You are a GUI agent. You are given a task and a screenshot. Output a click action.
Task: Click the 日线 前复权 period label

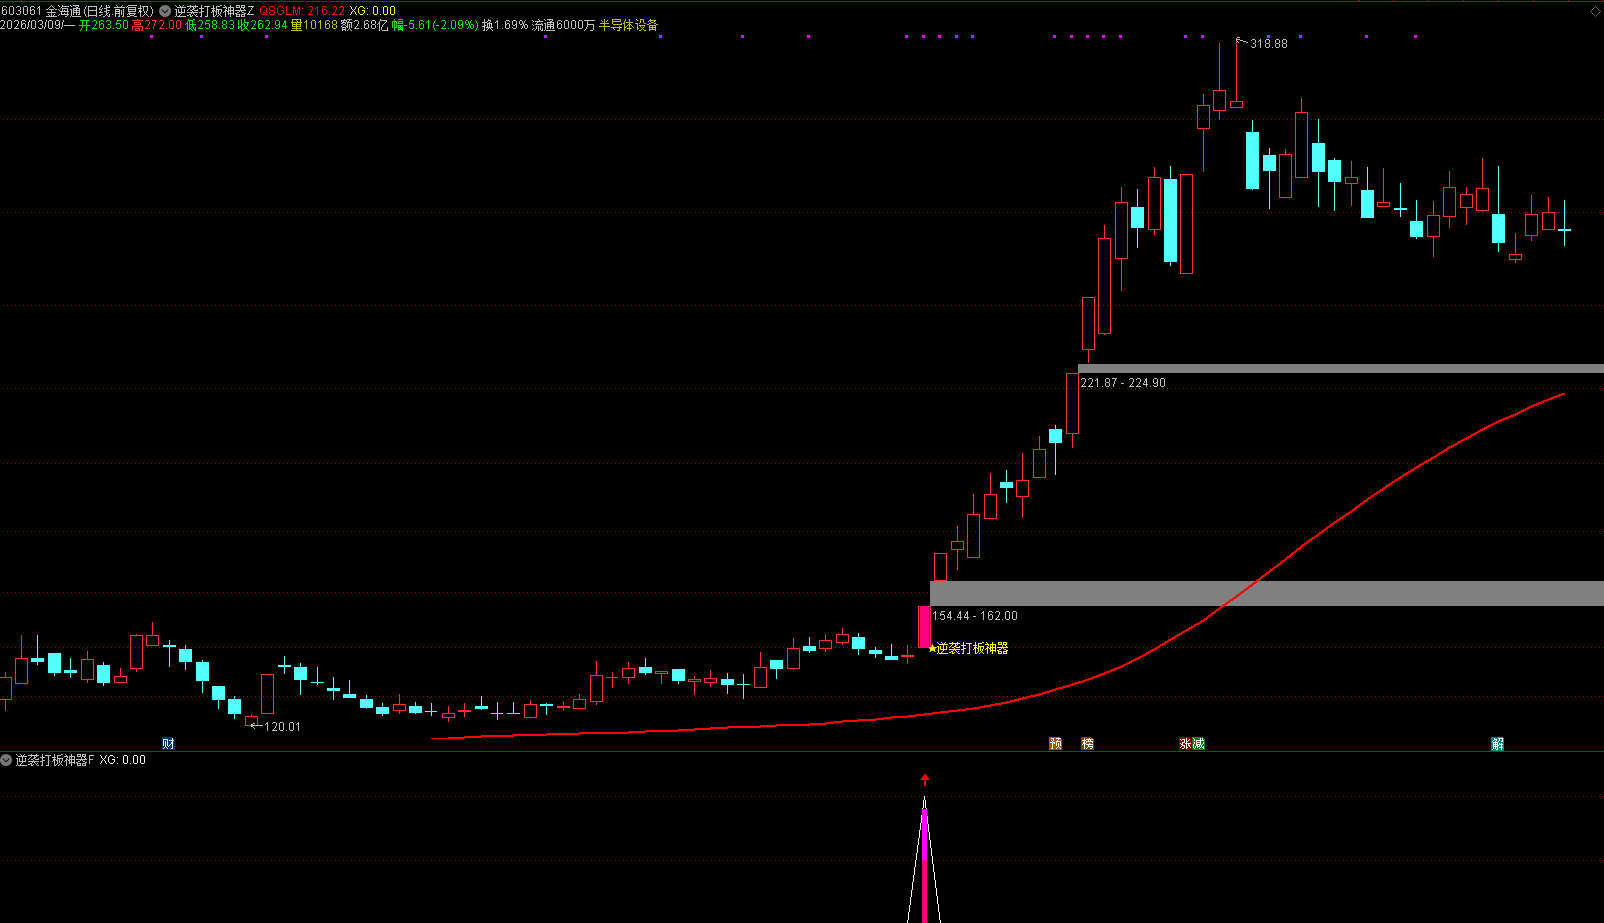pos(119,11)
